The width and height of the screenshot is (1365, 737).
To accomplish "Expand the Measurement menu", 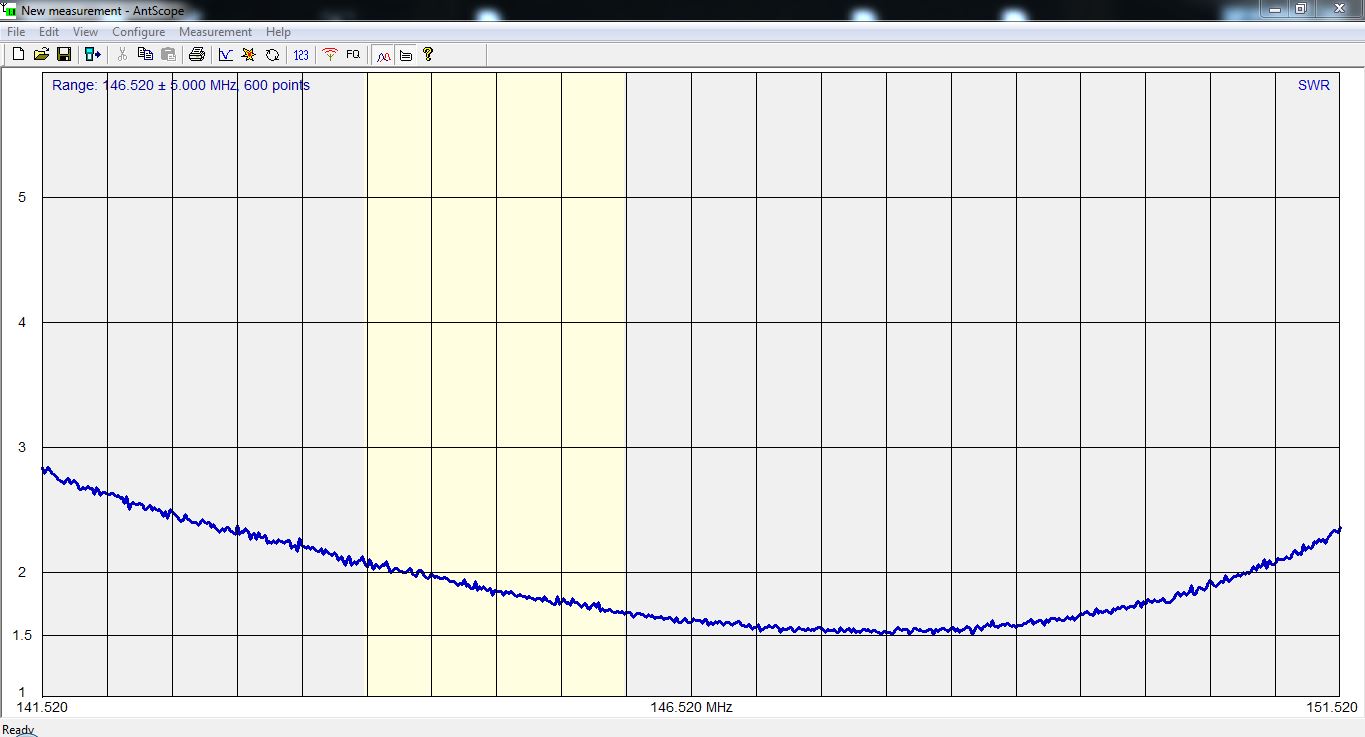I will pyautogui.click(x=216, y=32).
